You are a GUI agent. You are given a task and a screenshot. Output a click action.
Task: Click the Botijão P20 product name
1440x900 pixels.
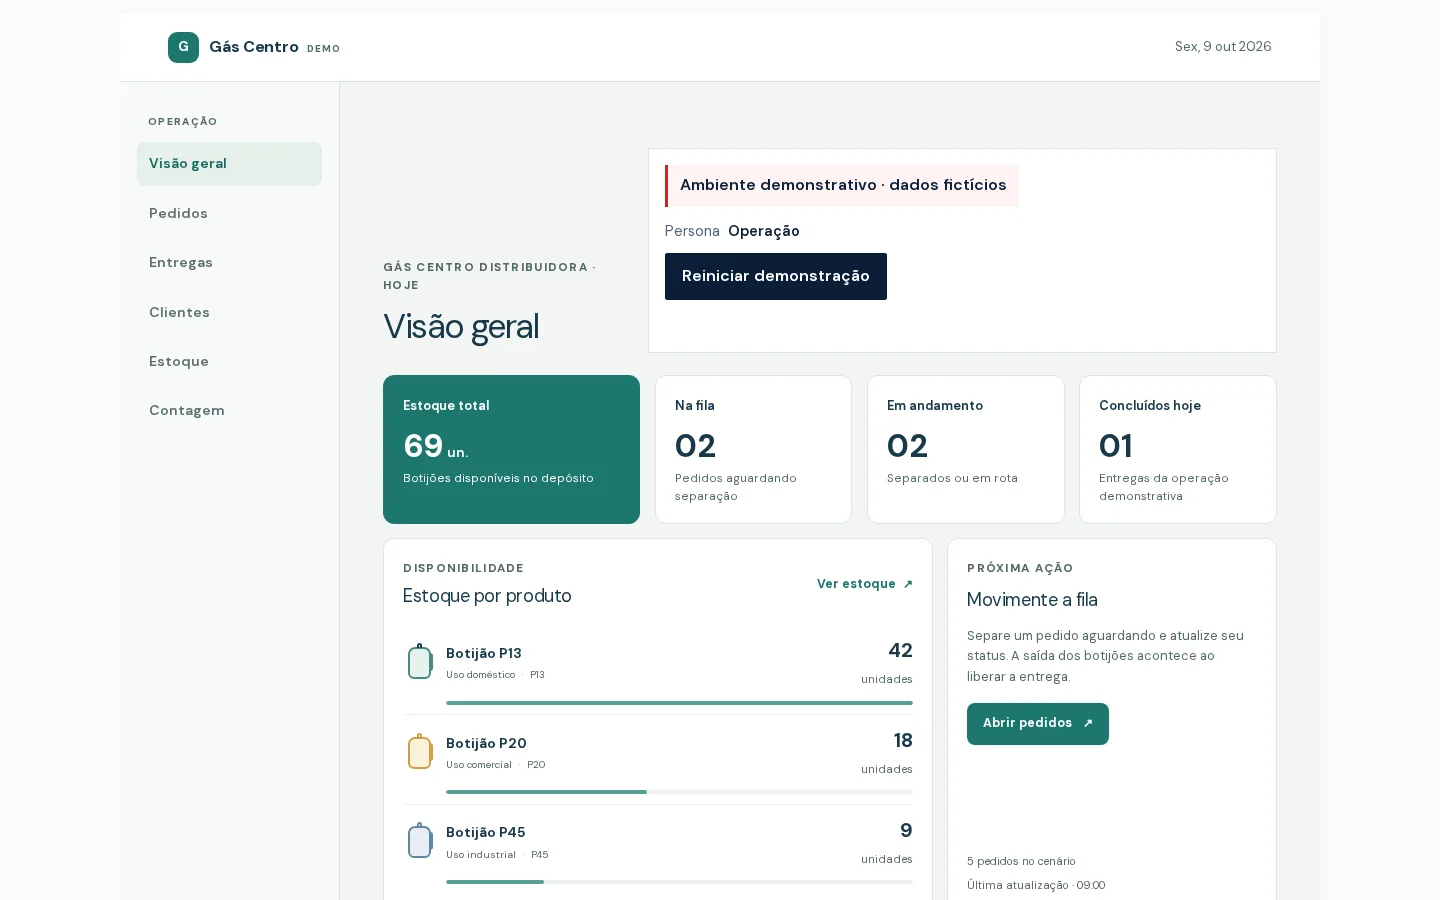(x=486, y=743)
